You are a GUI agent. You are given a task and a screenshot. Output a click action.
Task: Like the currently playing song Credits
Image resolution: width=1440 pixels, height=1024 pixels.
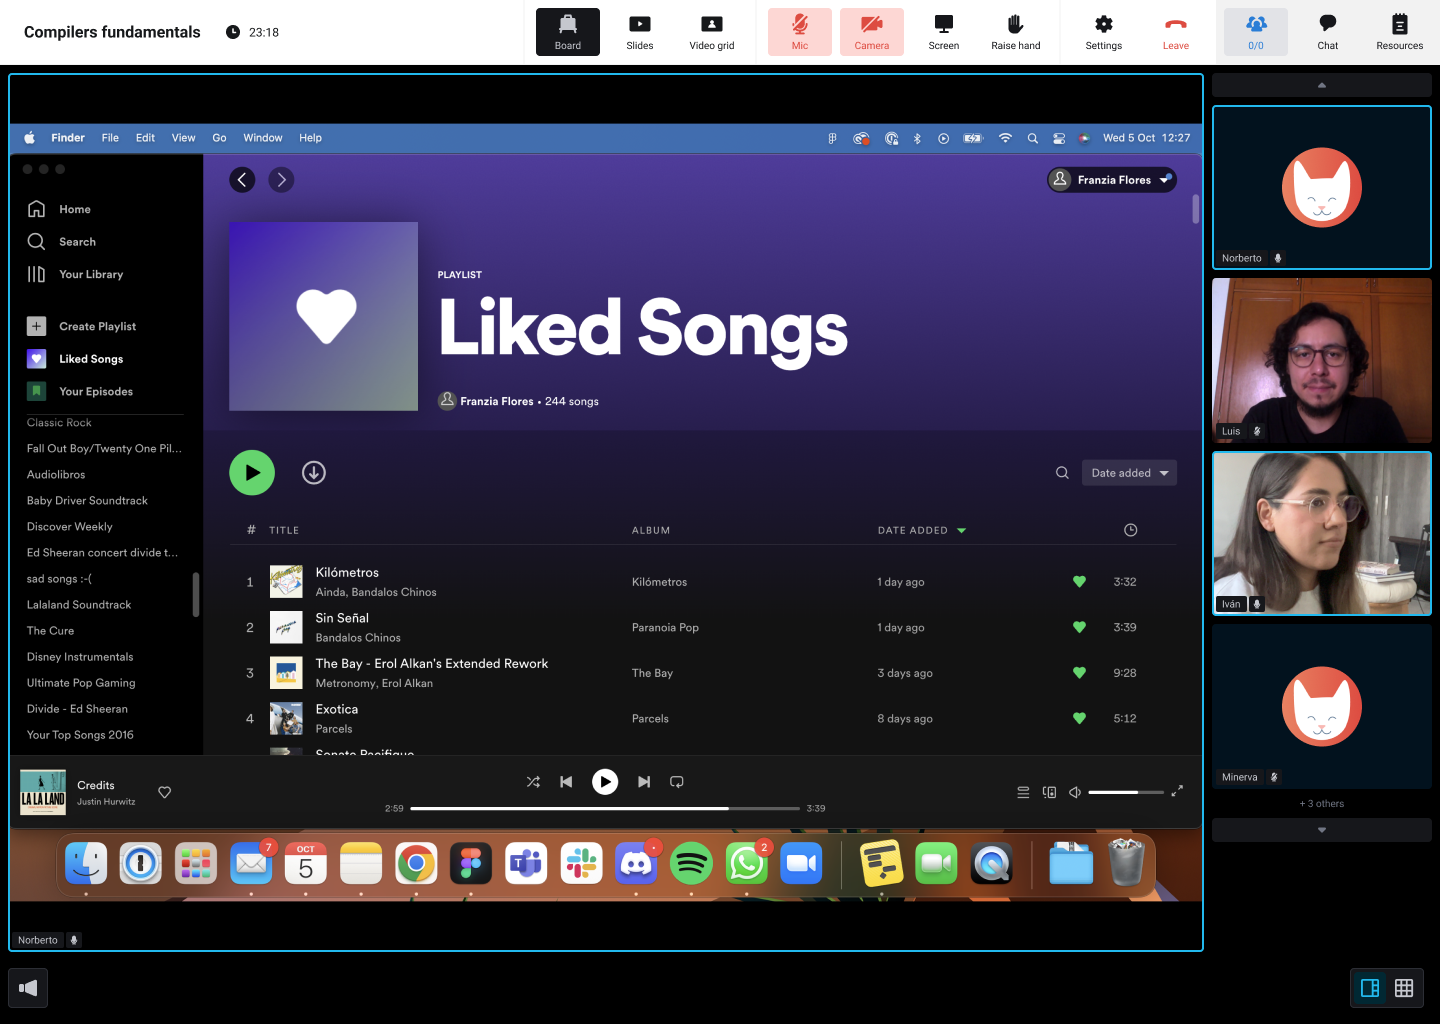pos(165,792)
